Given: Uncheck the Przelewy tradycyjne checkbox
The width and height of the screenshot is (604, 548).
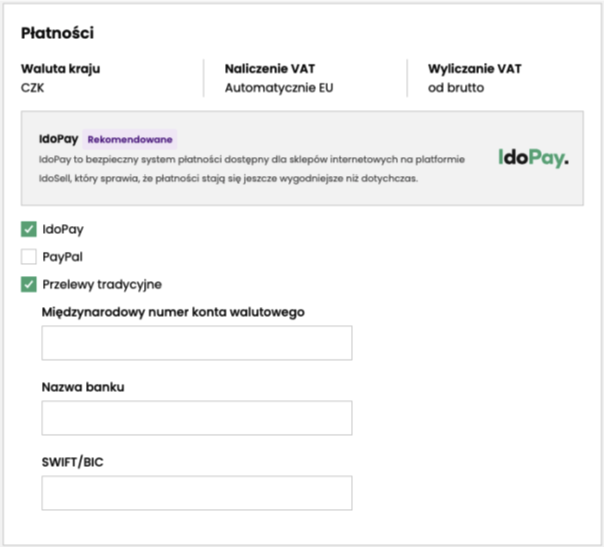Looking at the screenshot, I should (29, 284).
